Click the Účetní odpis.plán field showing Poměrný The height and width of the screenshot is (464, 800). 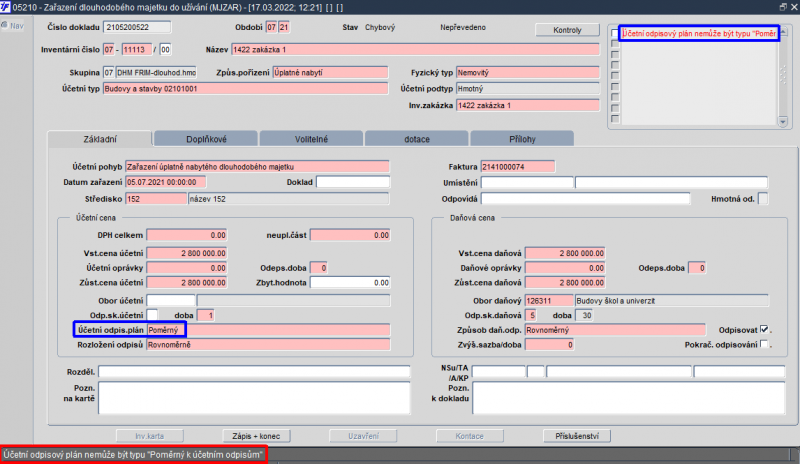(x=267, y=329)
